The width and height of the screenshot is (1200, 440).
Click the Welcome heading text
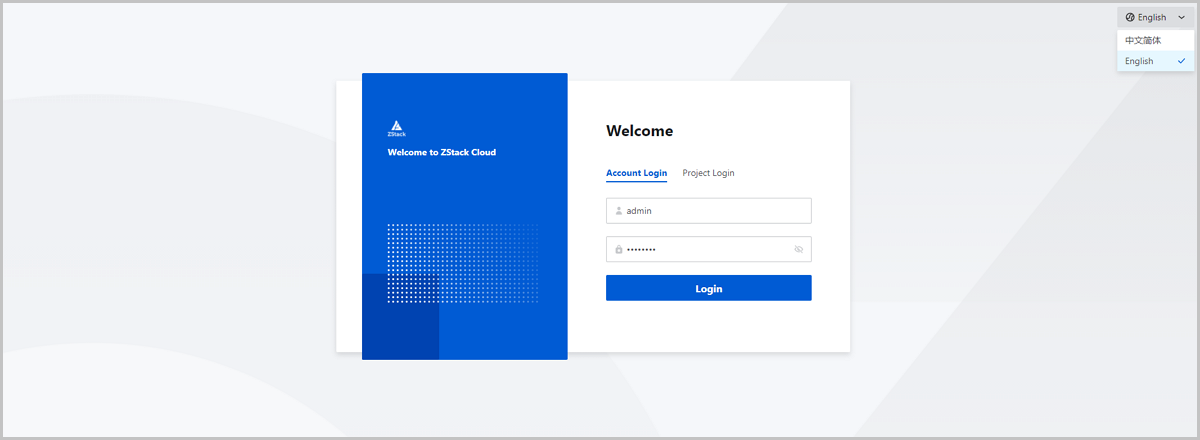tap(639, 131)
